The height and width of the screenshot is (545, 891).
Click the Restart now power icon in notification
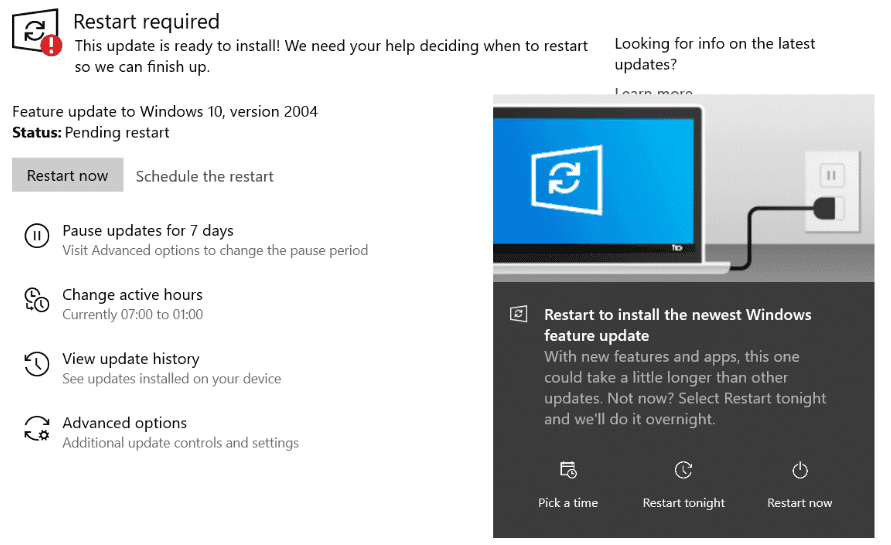[800, 469]
